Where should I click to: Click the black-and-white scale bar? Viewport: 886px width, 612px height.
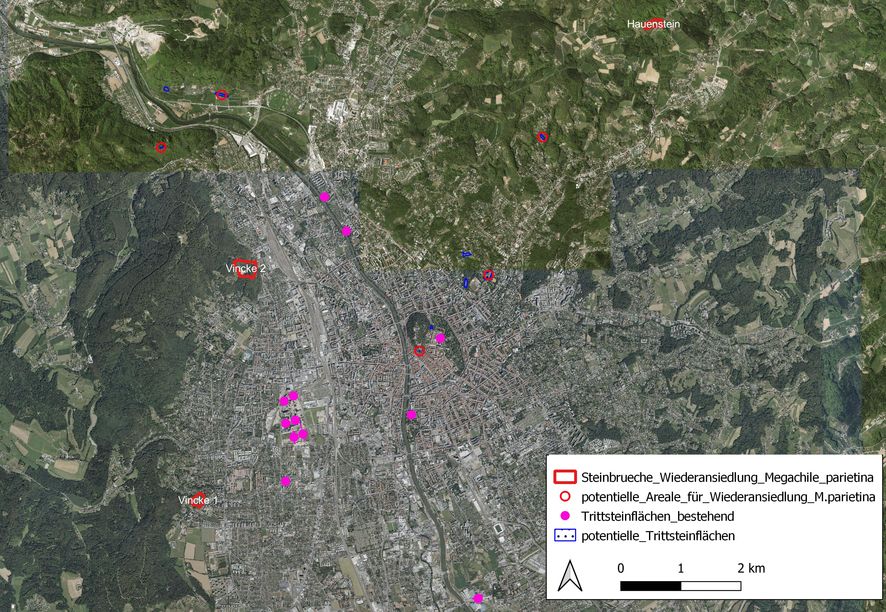click(680, 586)
